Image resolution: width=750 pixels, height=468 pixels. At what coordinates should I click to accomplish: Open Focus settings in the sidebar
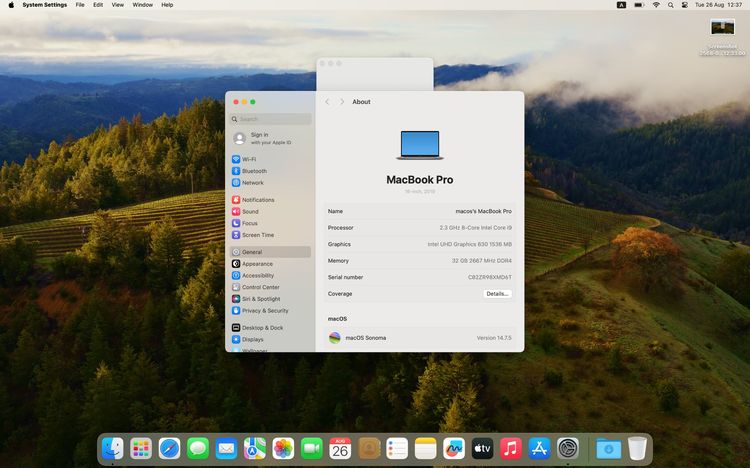(270, 223)
